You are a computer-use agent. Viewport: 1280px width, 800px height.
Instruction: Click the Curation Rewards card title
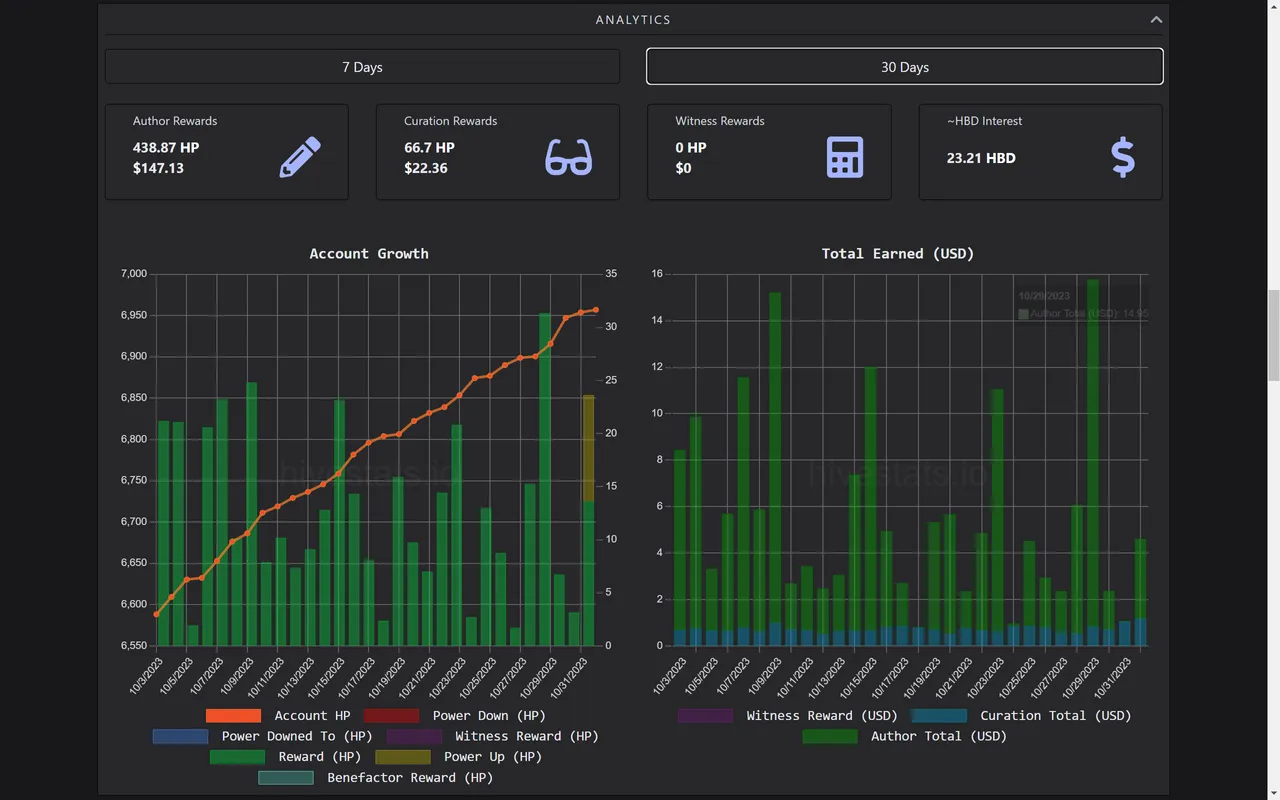click(x=450, y=121)
